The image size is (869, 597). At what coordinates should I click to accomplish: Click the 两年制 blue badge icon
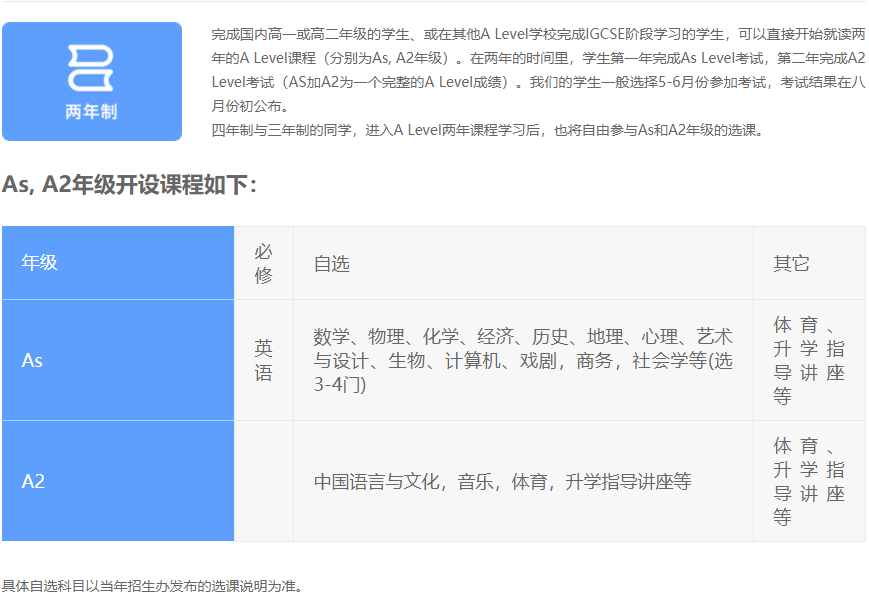pos(92,80)
